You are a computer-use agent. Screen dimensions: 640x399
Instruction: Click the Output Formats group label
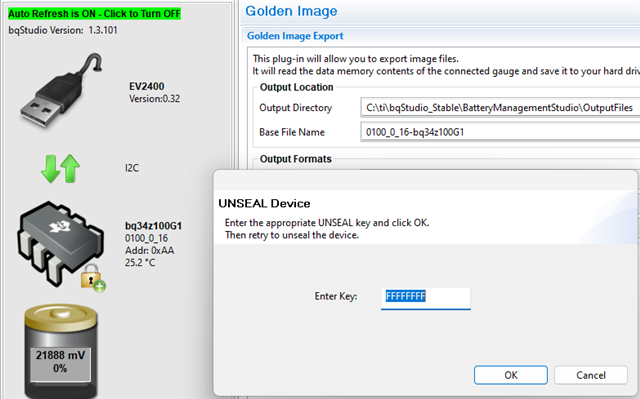click(x=296, y=159)
